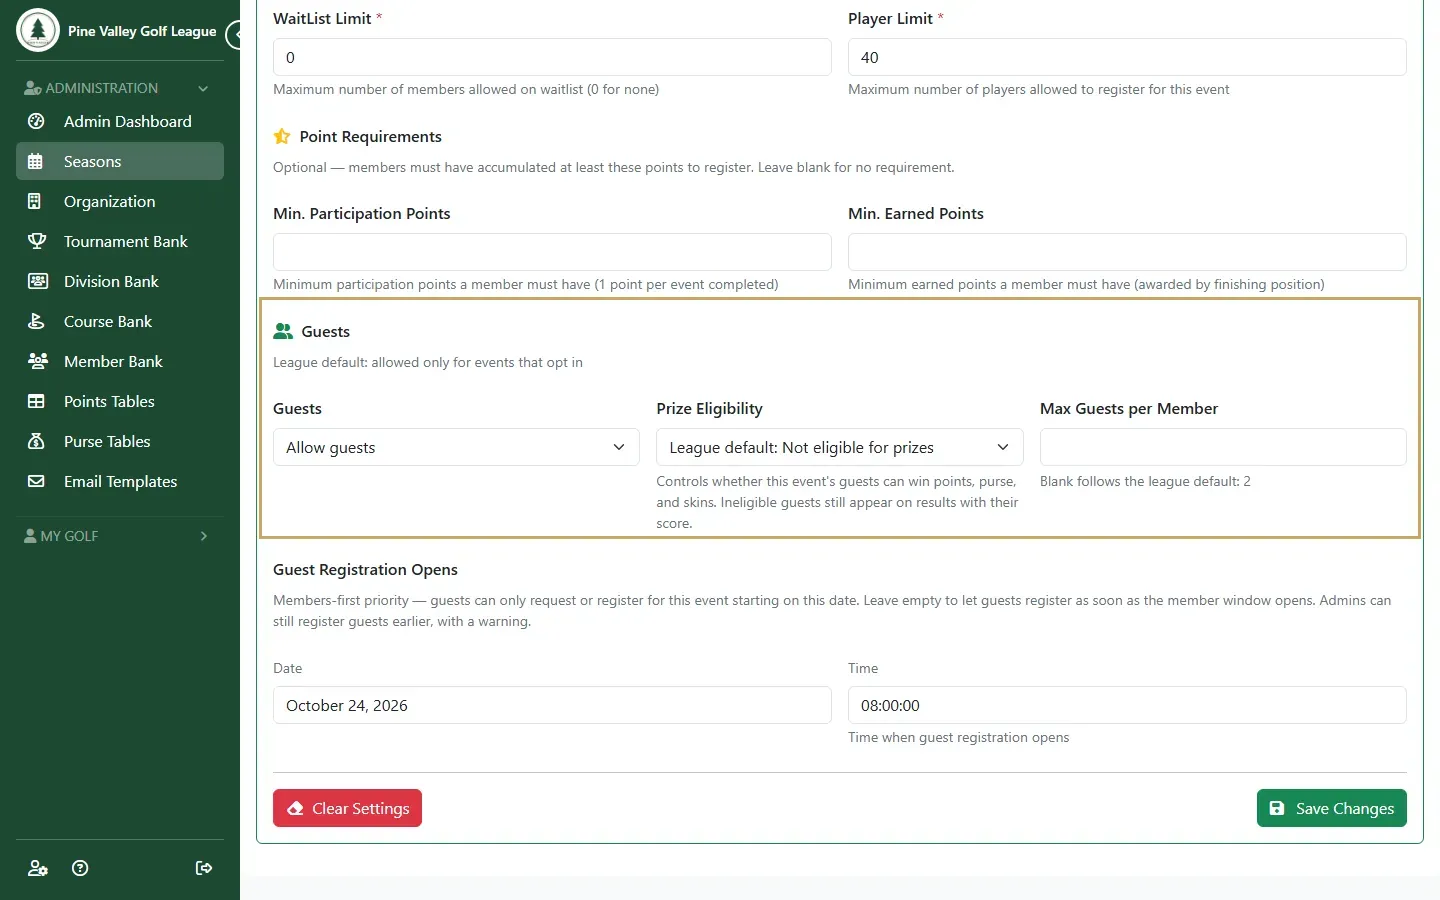Click the Pine Valley Golf League logo
Screen dimensions: 1440x900
coord(38,30)
